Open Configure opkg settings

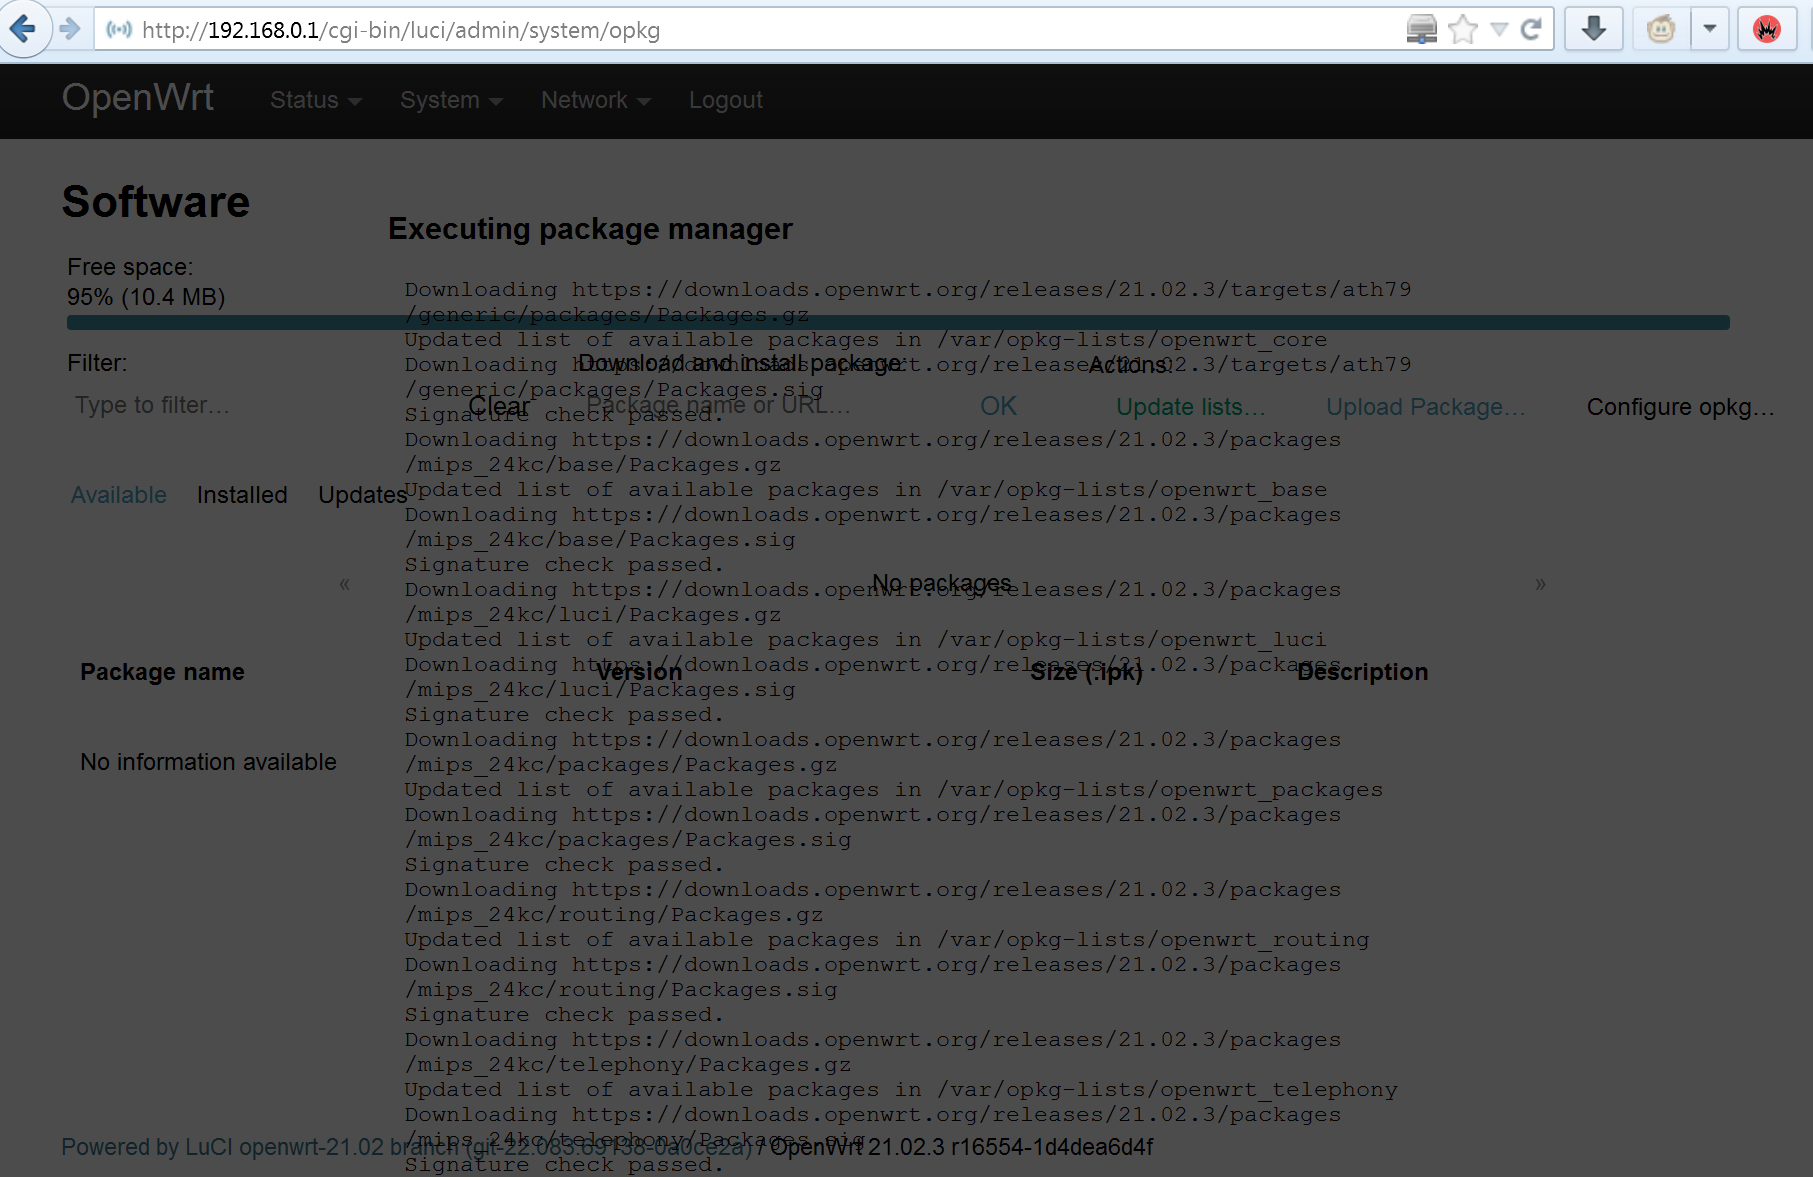[x=1680, y=407]
